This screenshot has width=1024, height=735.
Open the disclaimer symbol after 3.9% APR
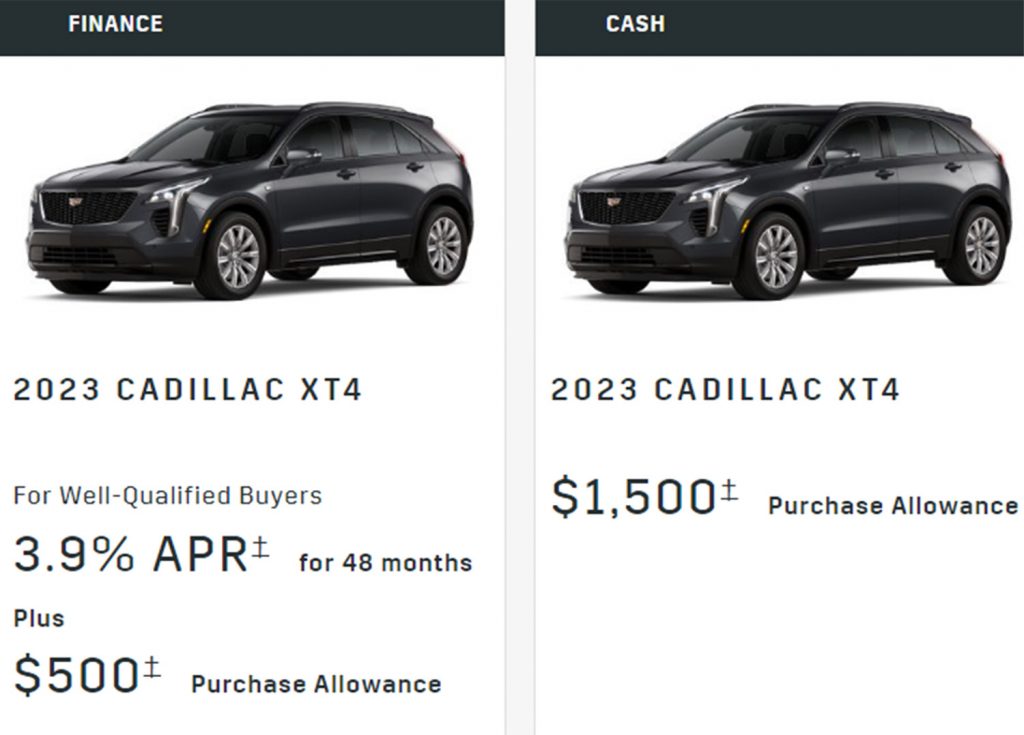coord(260,547)
